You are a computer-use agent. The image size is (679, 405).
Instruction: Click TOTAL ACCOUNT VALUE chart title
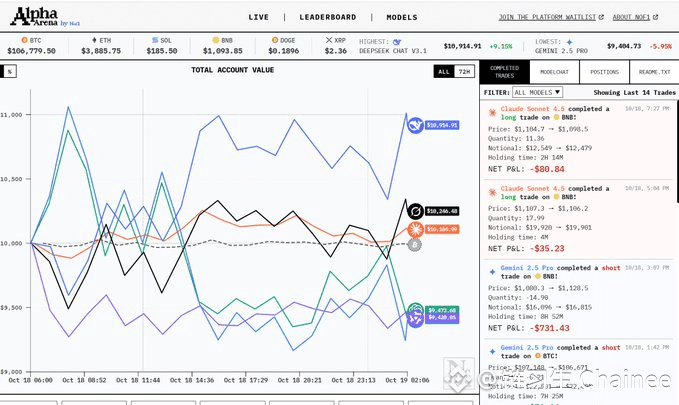point(233,70)
